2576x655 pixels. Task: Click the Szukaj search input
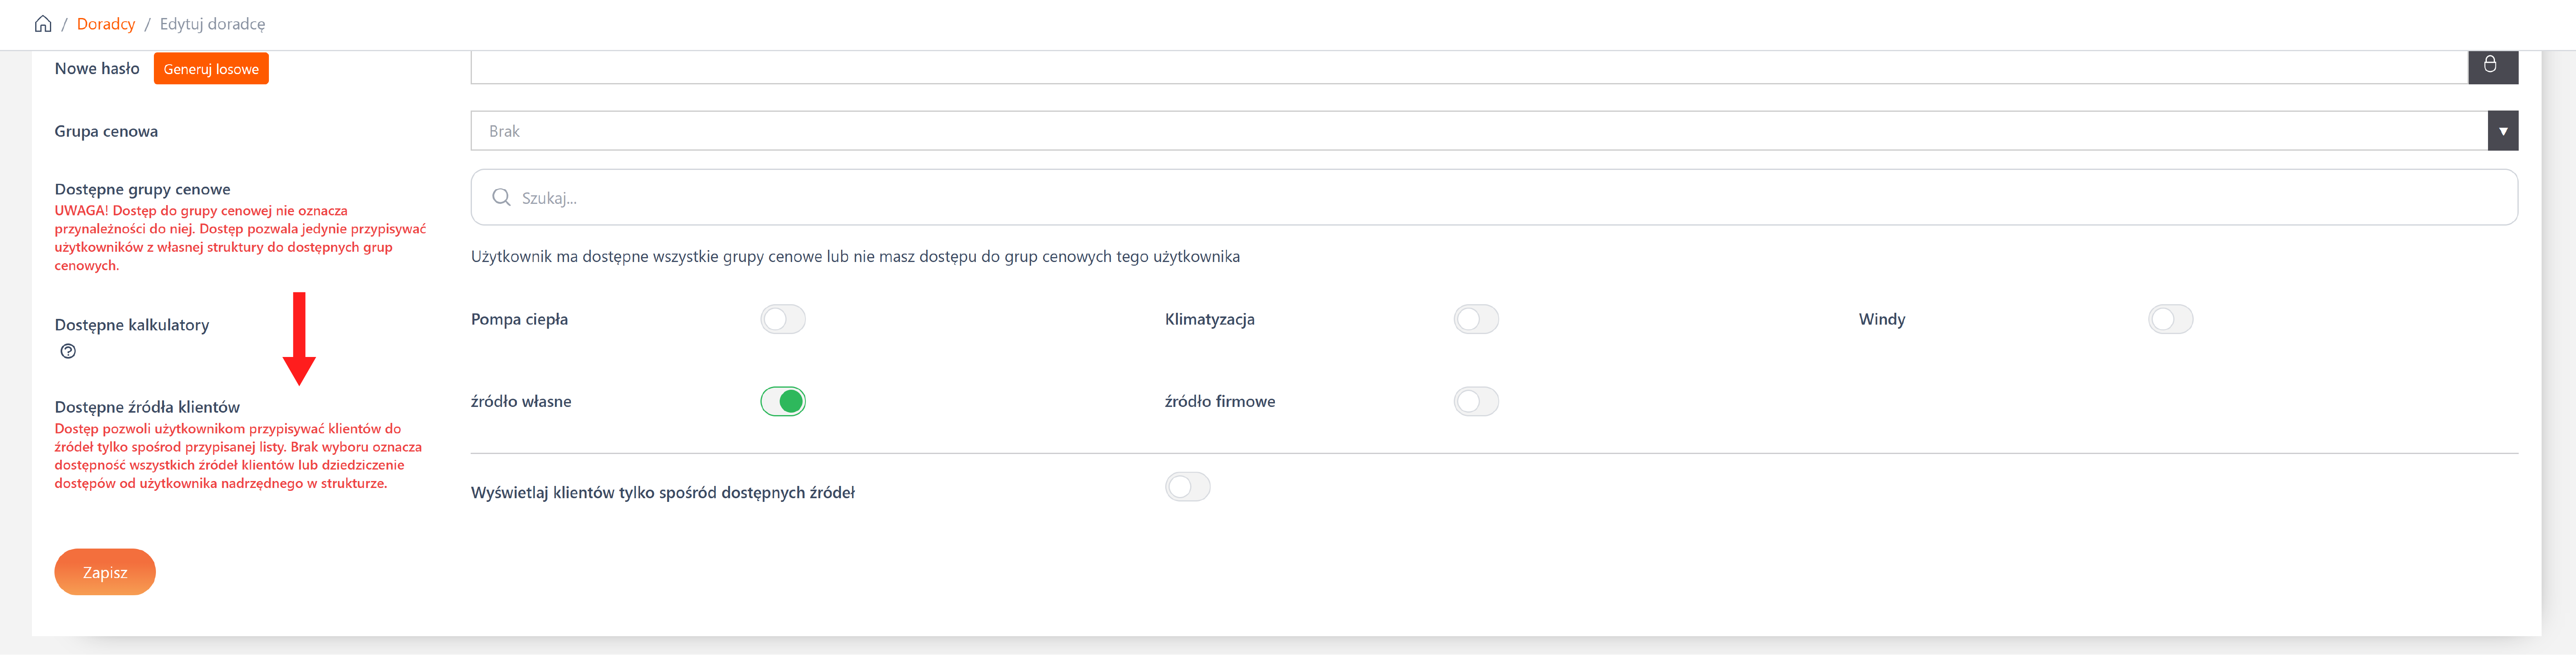pyautogui.click(x=1500, y=198)
